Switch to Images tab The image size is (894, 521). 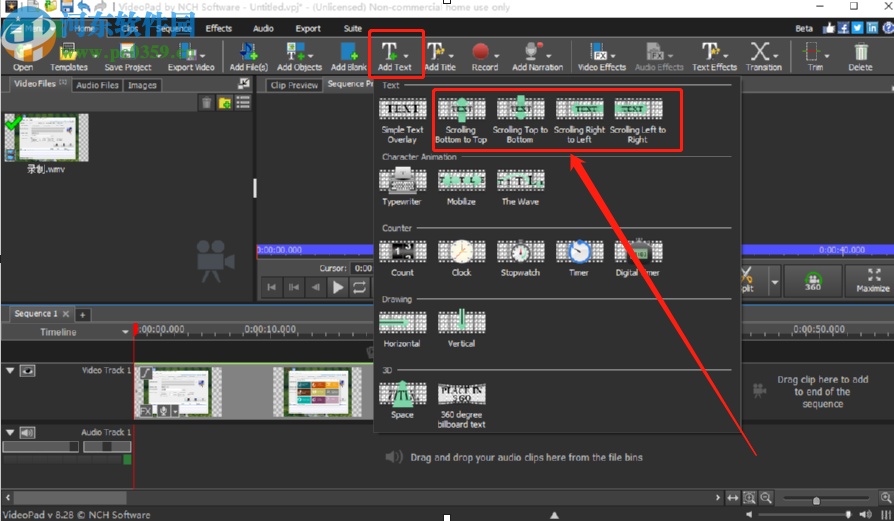[x=142, y=86]
